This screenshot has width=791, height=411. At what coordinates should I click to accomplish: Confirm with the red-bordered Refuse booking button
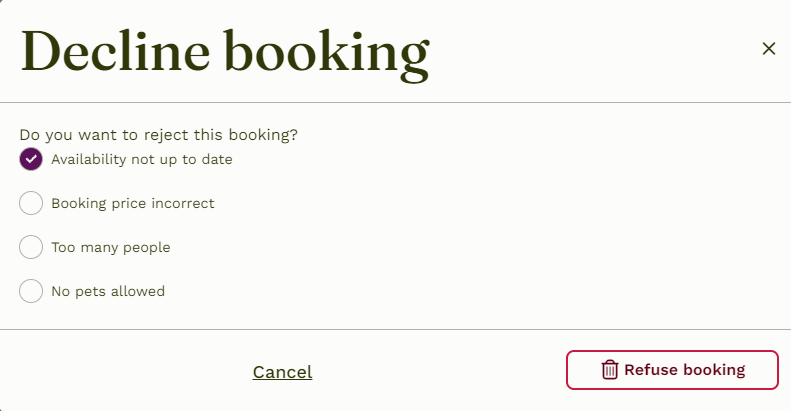click(x=672, y=370)
